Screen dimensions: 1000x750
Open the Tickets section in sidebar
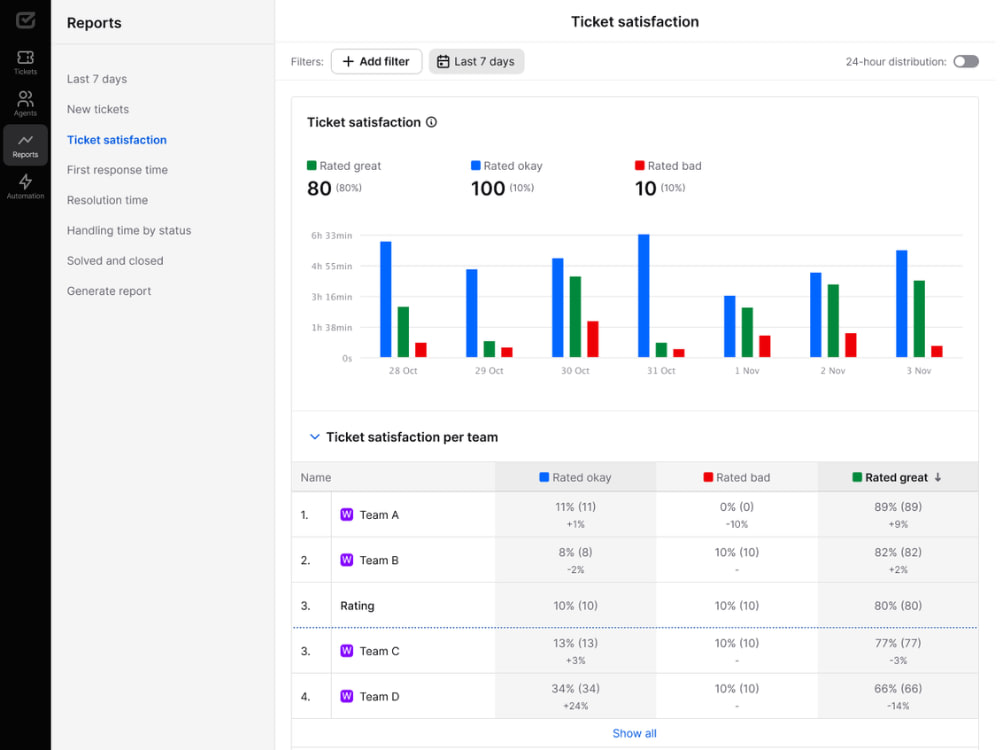pos(25,62)
